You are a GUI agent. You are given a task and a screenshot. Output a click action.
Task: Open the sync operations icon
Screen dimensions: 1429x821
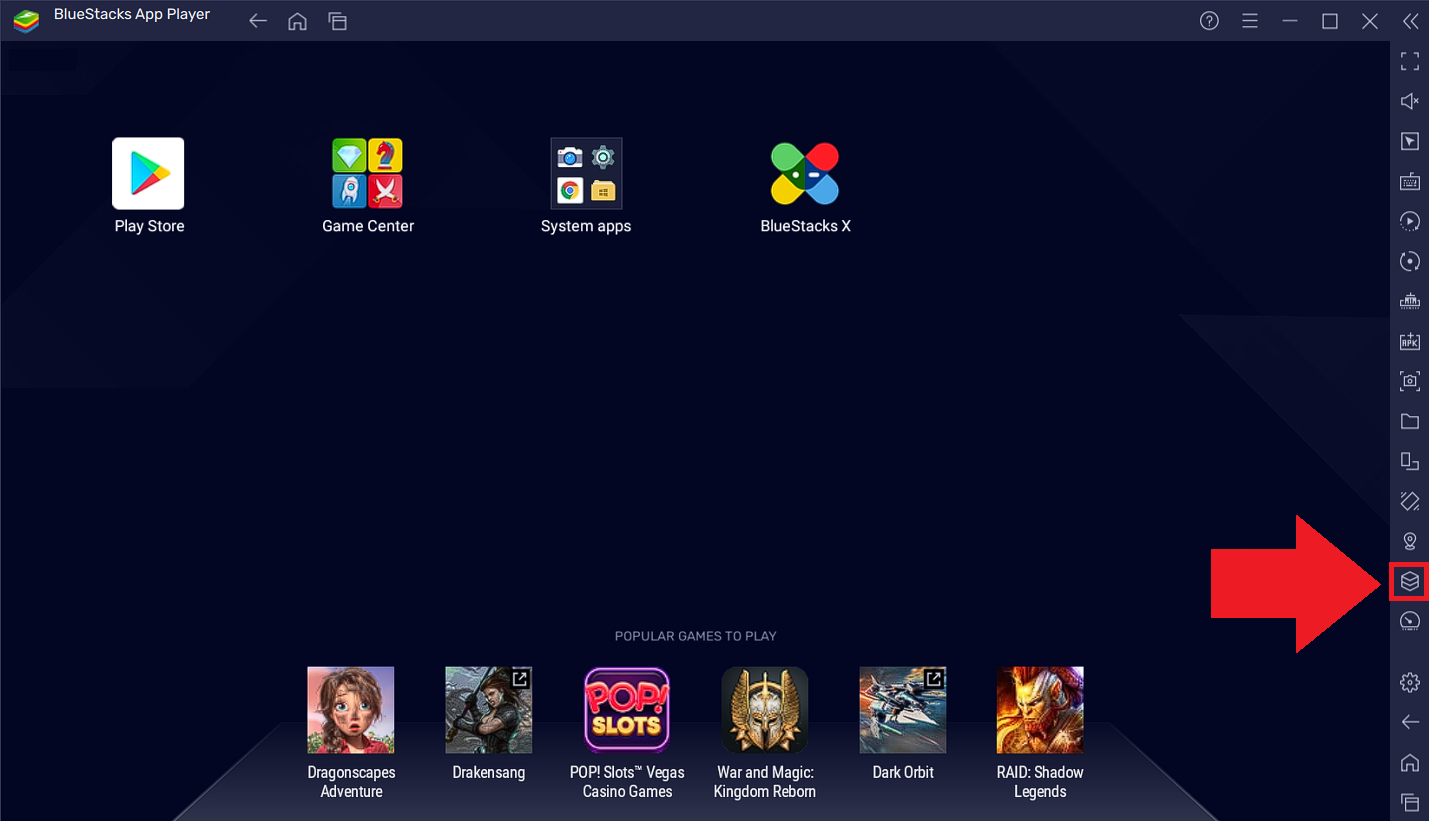point(1410,261)
